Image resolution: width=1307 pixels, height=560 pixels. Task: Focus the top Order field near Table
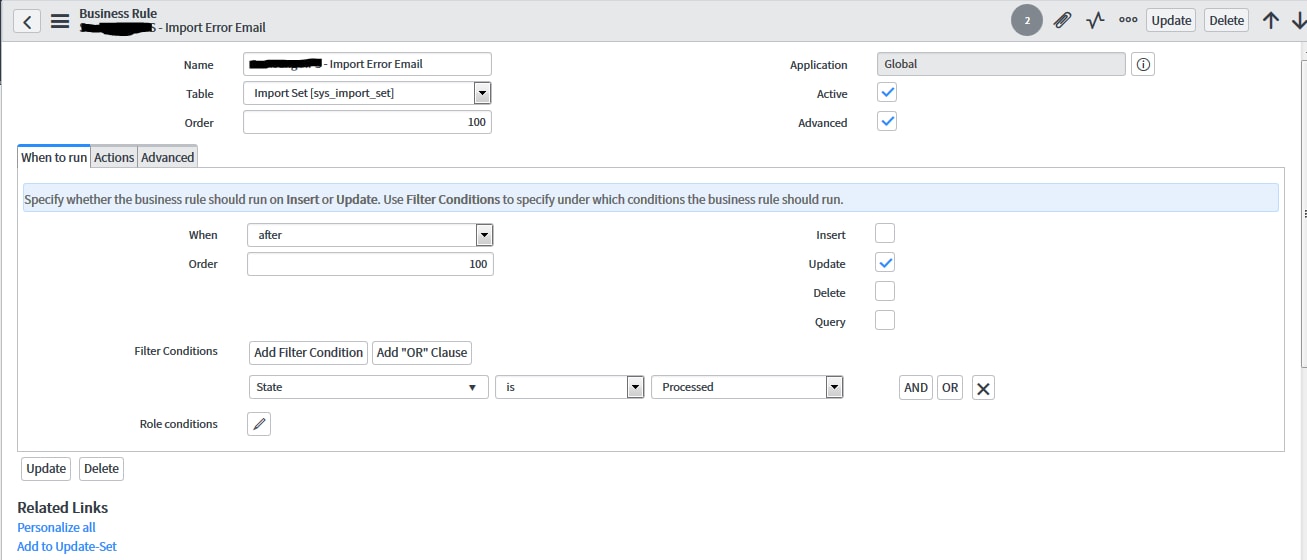[367, 122]
